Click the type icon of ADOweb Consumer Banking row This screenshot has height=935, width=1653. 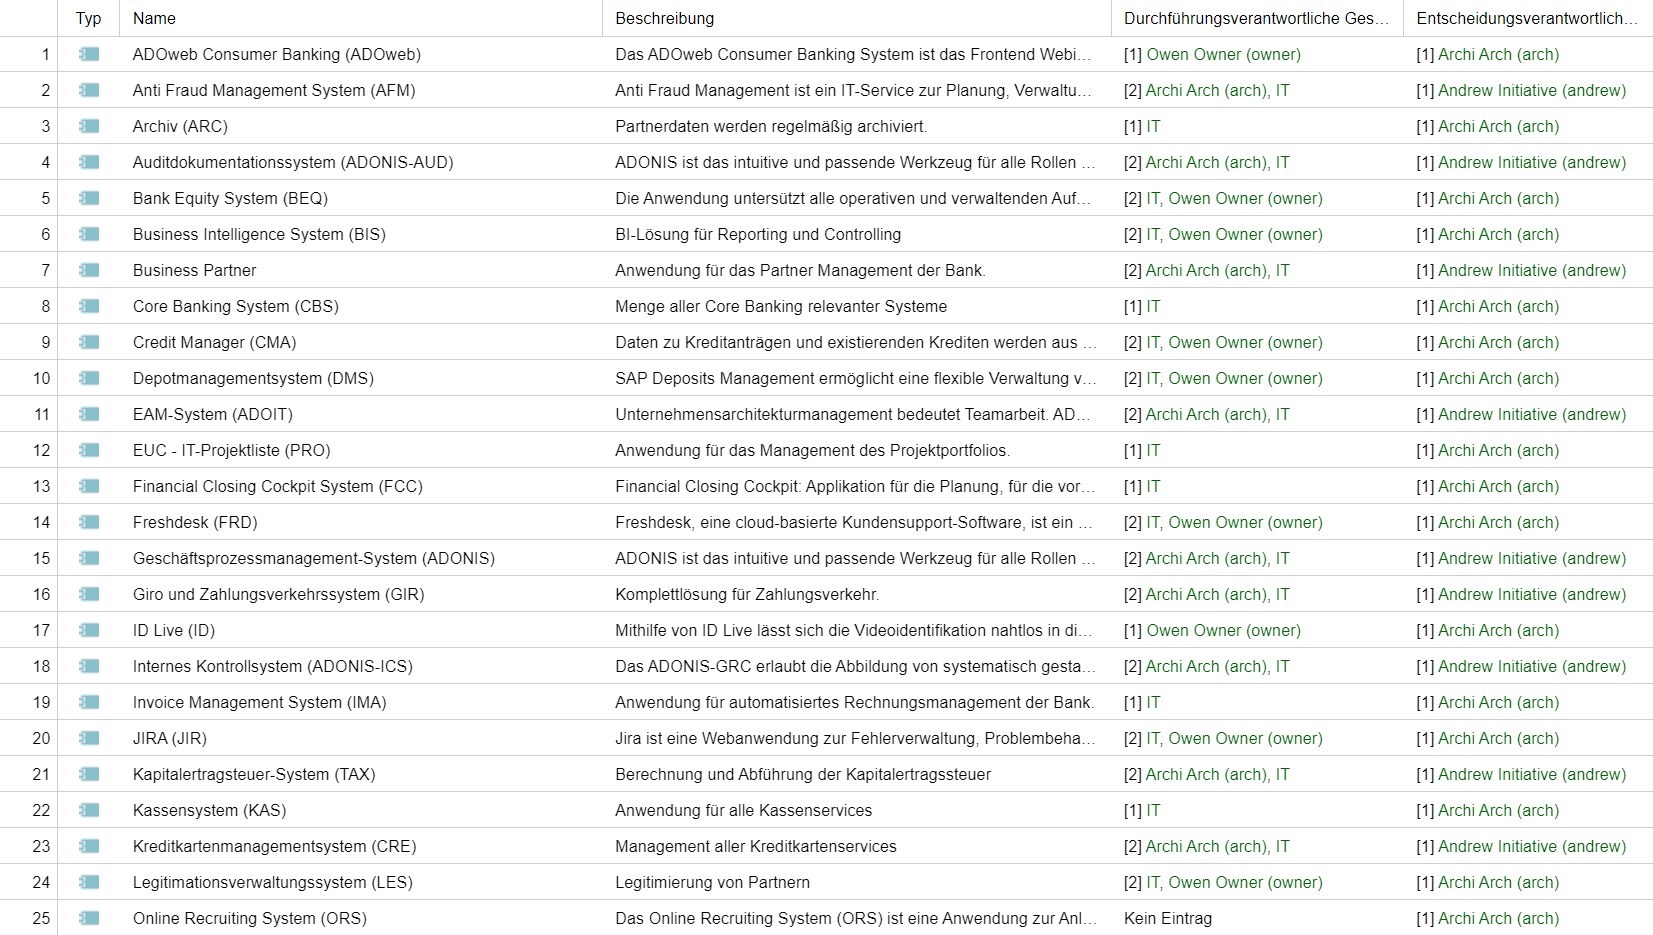[89, 54]
